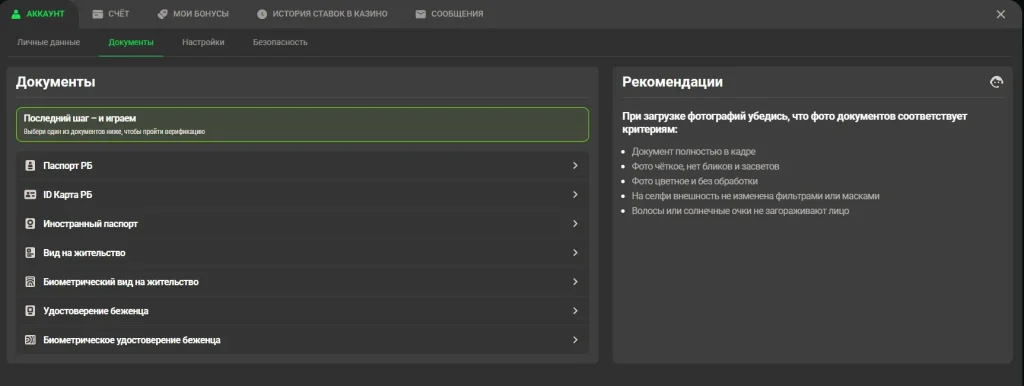Expand Биометрическое удостоверение беженца chevron
The width and height of the screenshot is (1024, 386).
coord(575,340)
